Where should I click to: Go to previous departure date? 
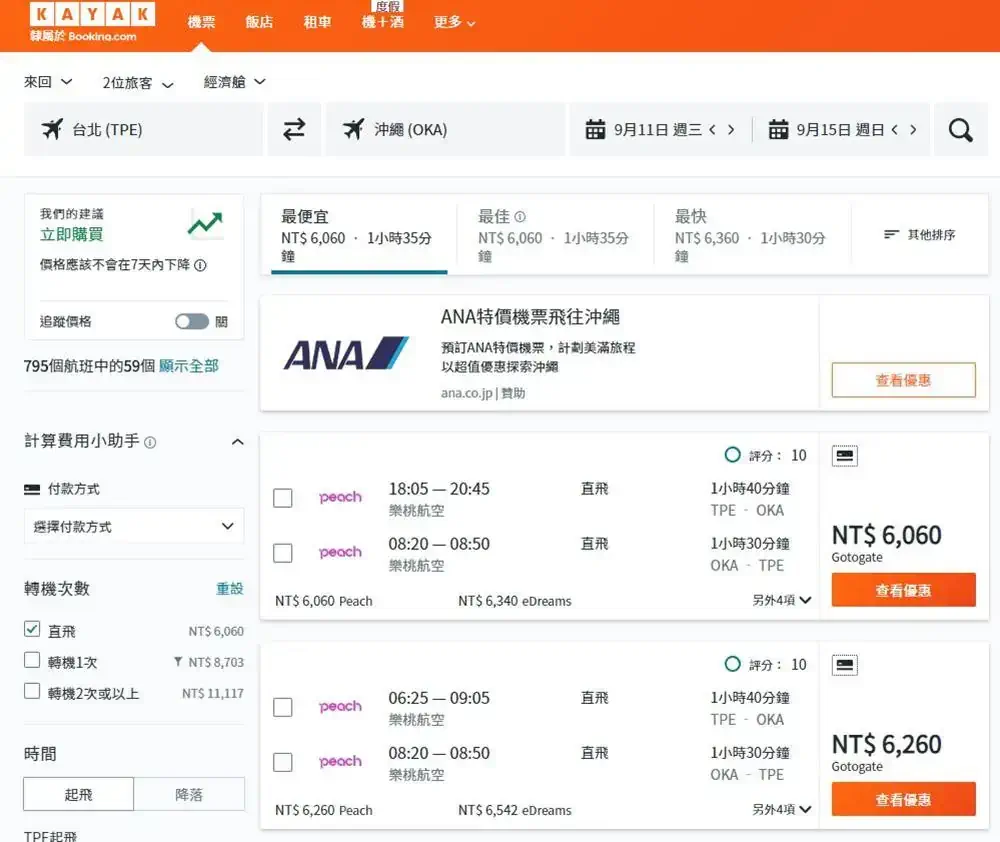pyautogui.click(x=712, y=129)
